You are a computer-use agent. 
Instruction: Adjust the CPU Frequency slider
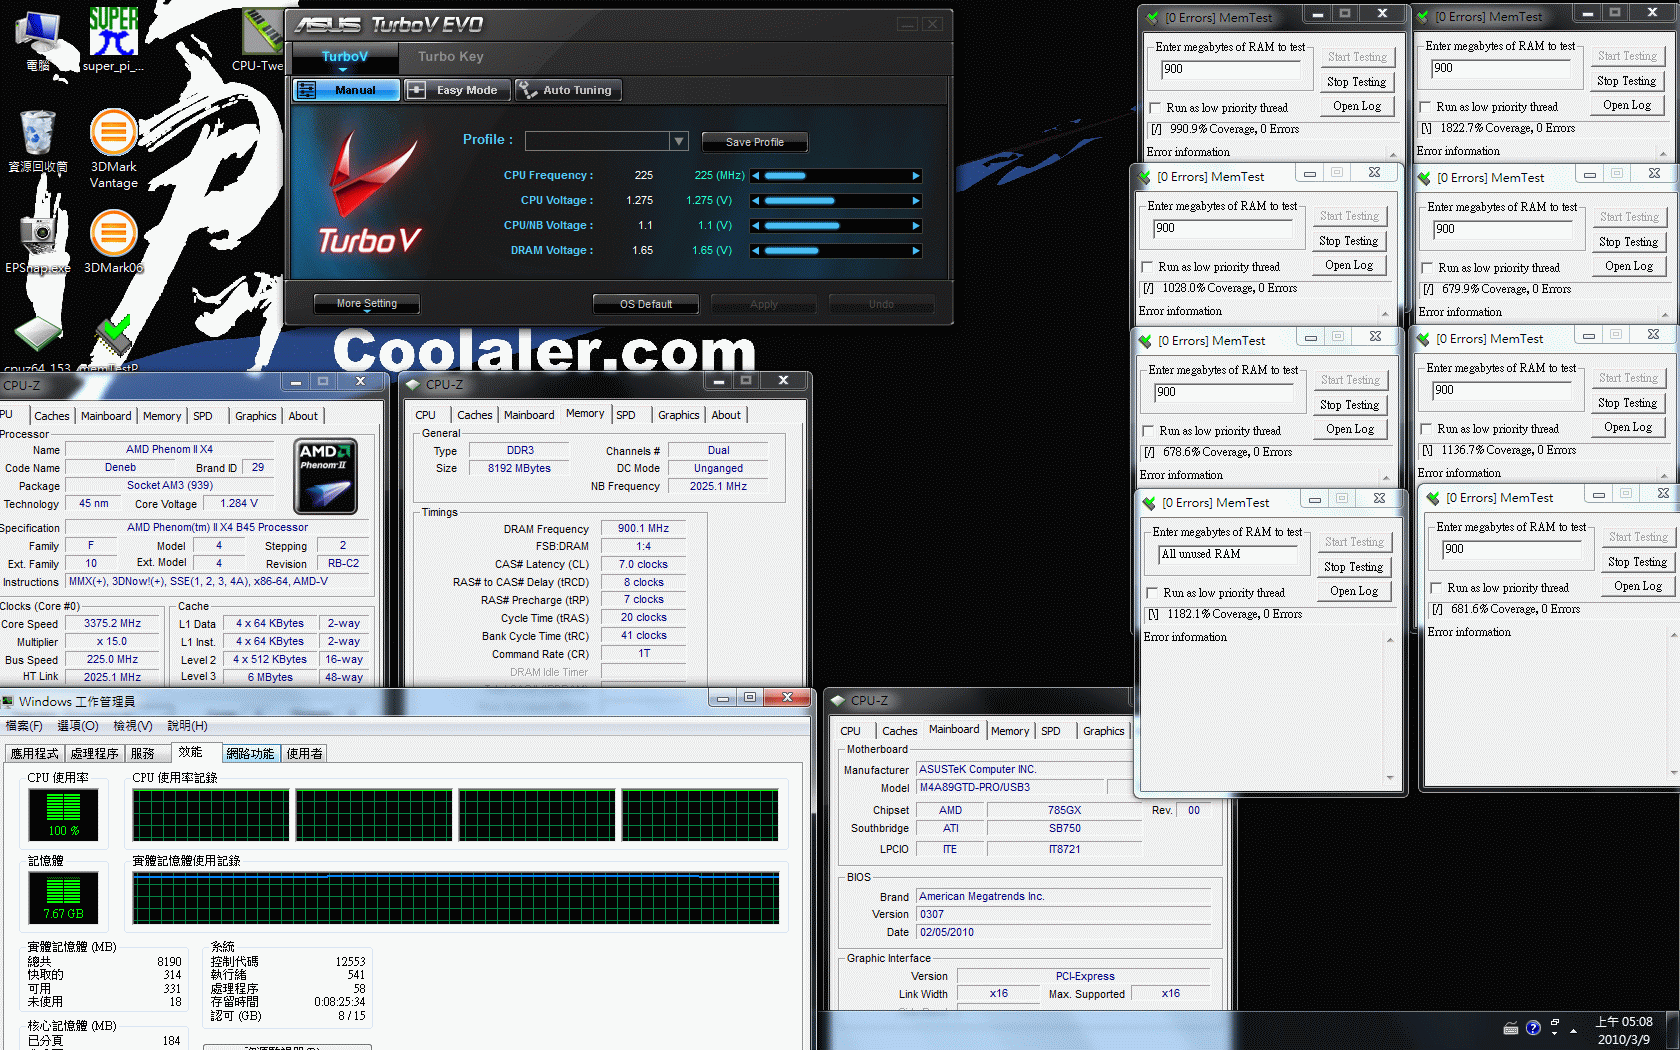pyautogui.click(x=836, y=176)
